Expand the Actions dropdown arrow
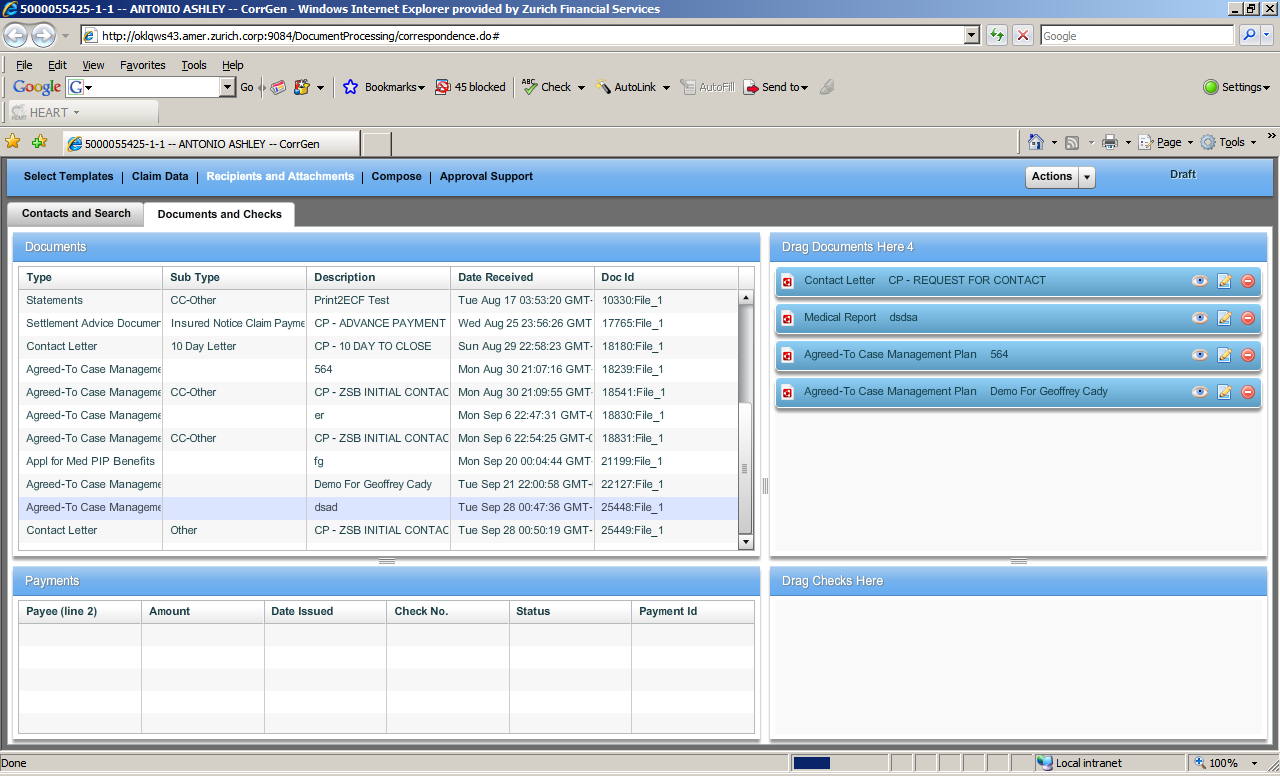Image resolution: width=1280 pixels, height=776 pixels. tap(1087, 177)
